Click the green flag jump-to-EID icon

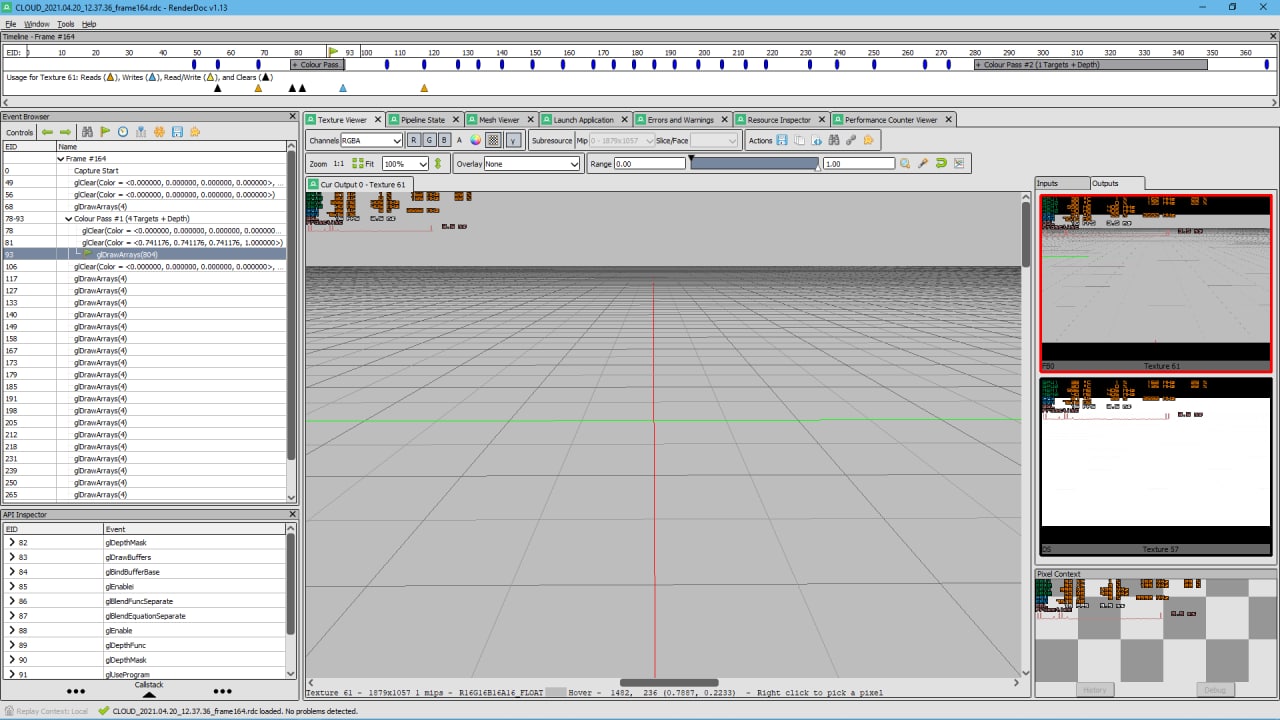[x=105, y=132]
